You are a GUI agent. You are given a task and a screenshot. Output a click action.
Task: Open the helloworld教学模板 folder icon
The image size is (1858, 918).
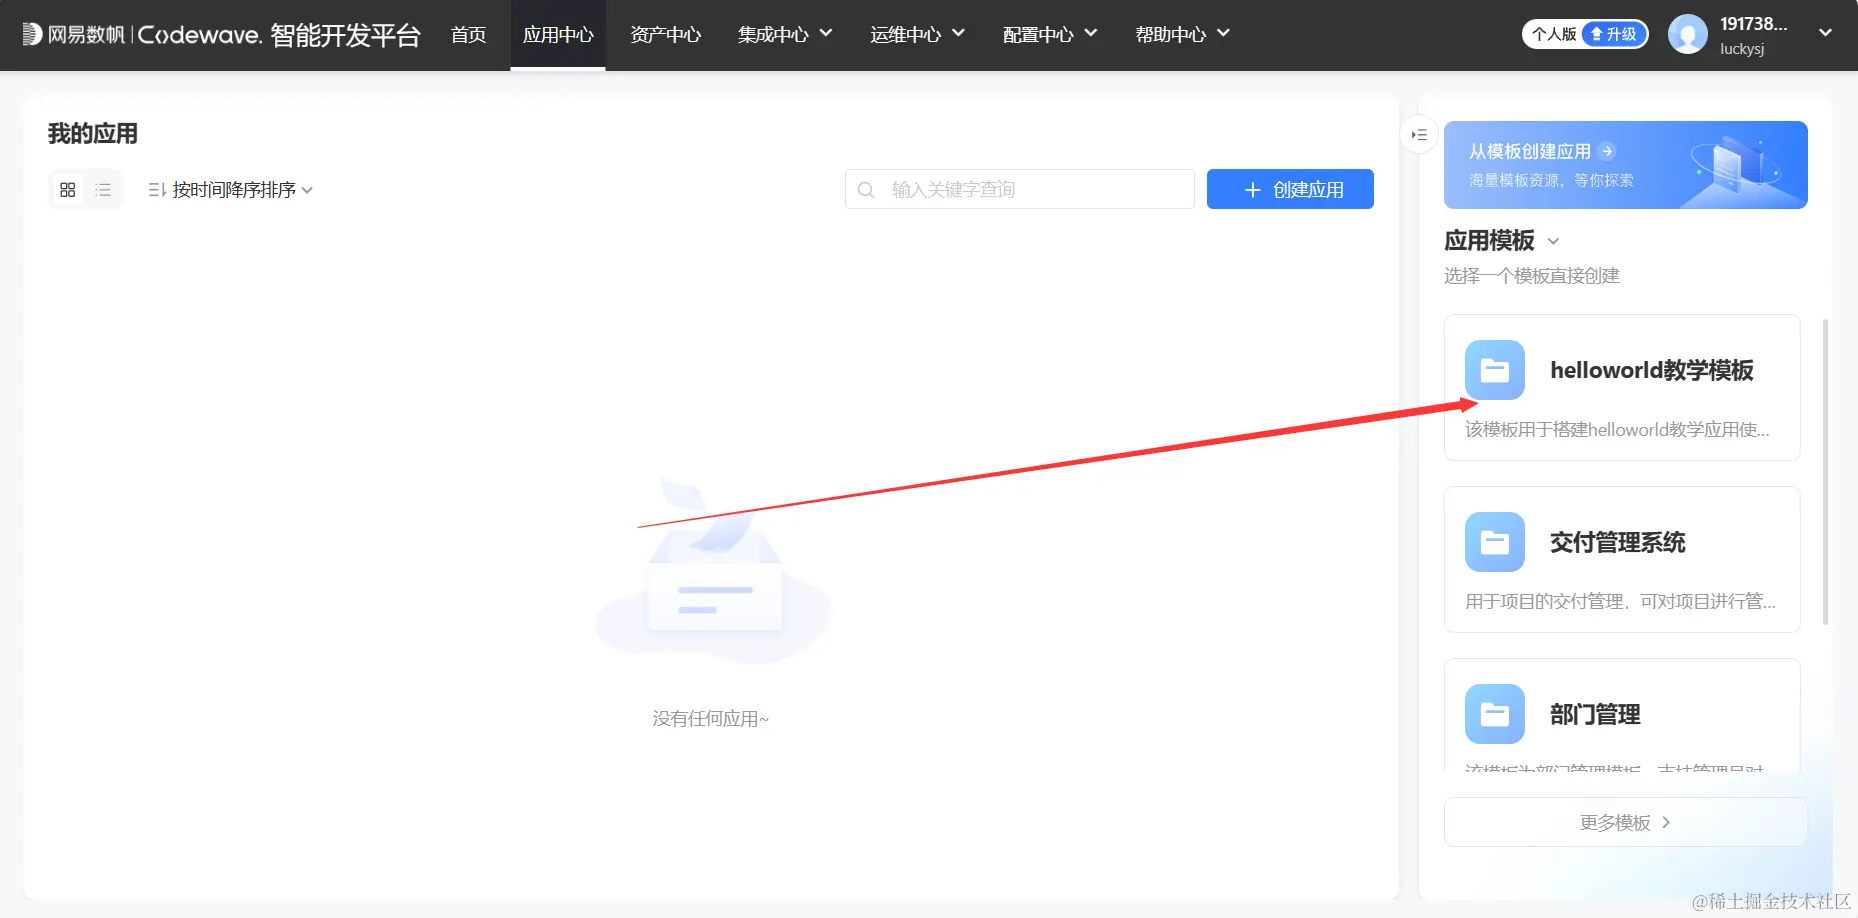[x=1495, y=369]
